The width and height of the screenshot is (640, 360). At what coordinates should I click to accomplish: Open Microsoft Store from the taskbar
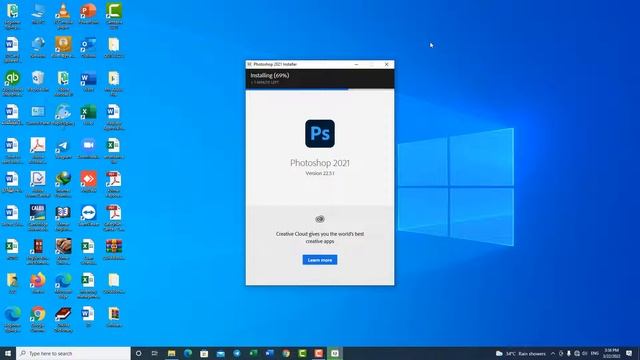(204, 353)
